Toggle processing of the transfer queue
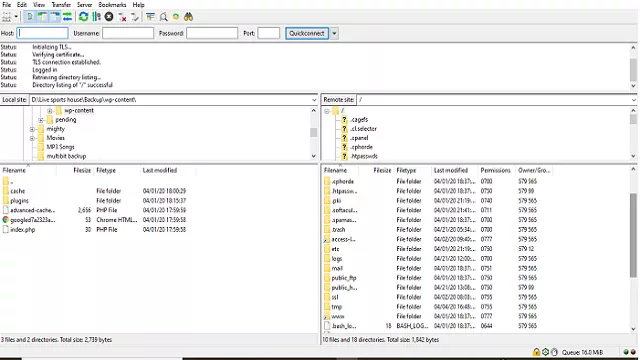Screen dimensions: 640x360 click(x=96, y=17)
